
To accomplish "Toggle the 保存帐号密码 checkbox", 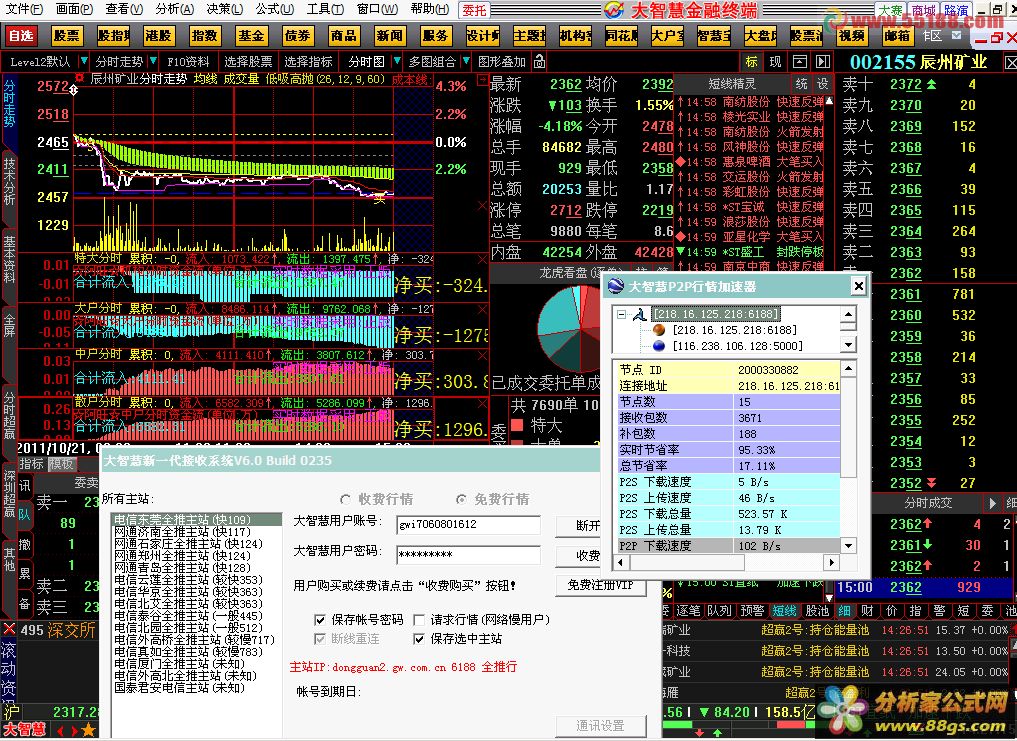I will 319,620.
